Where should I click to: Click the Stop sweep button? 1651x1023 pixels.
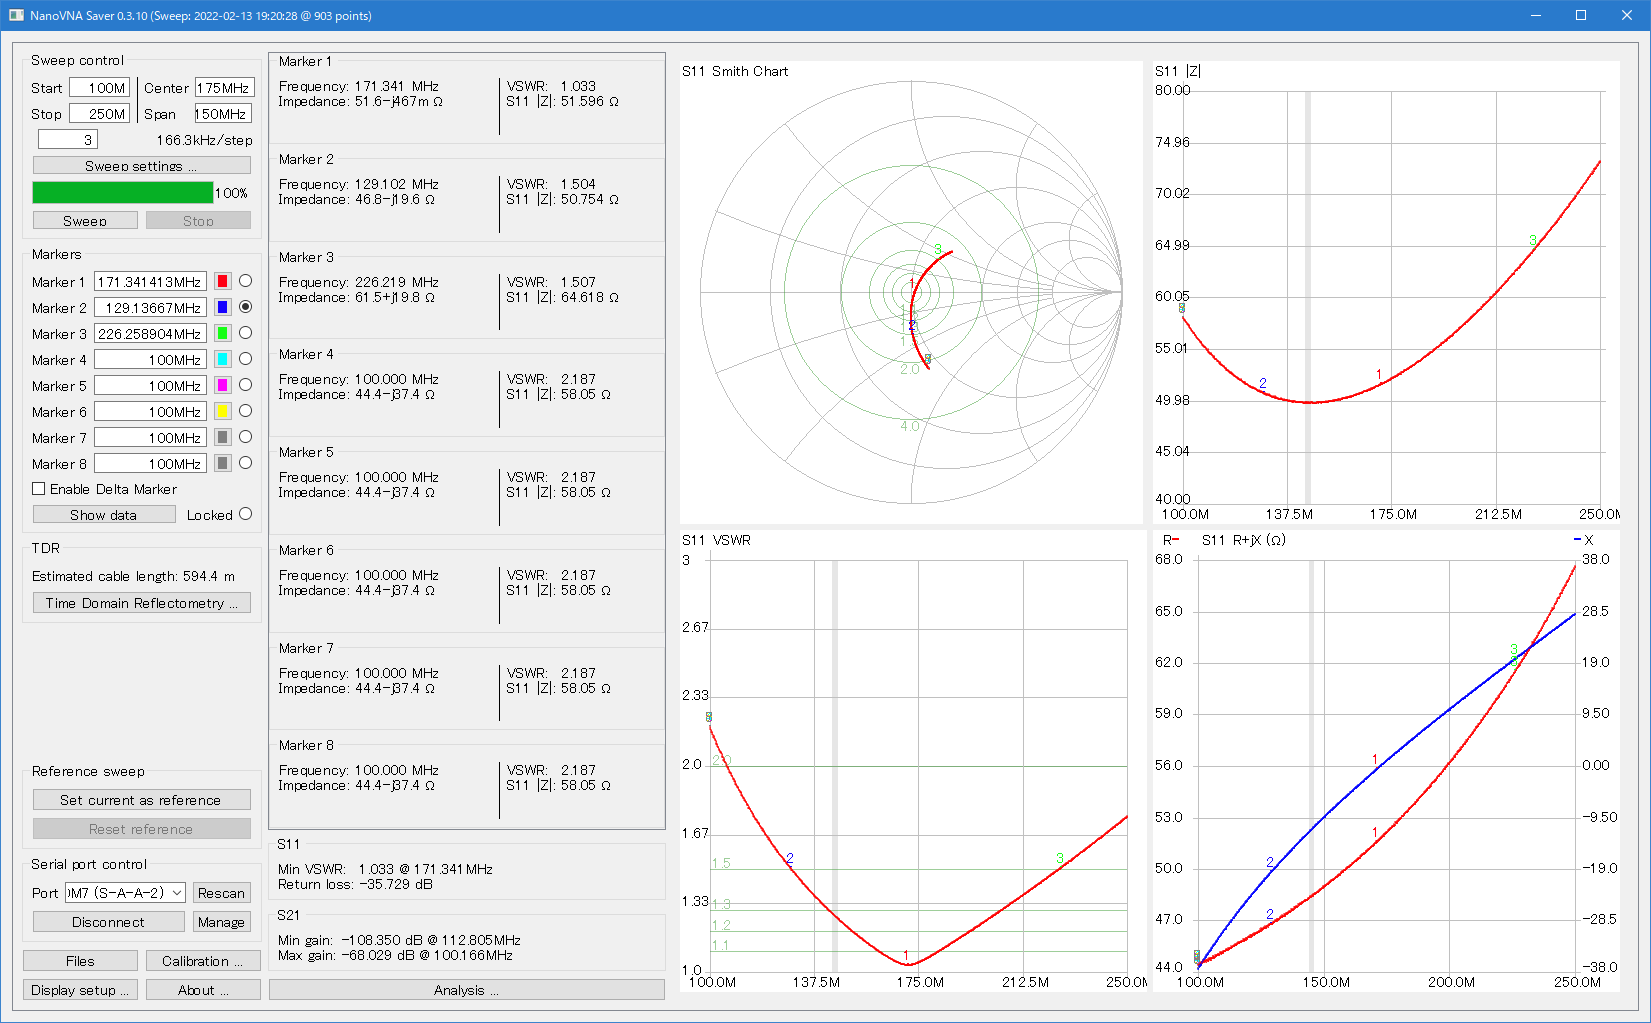[198, 220]
